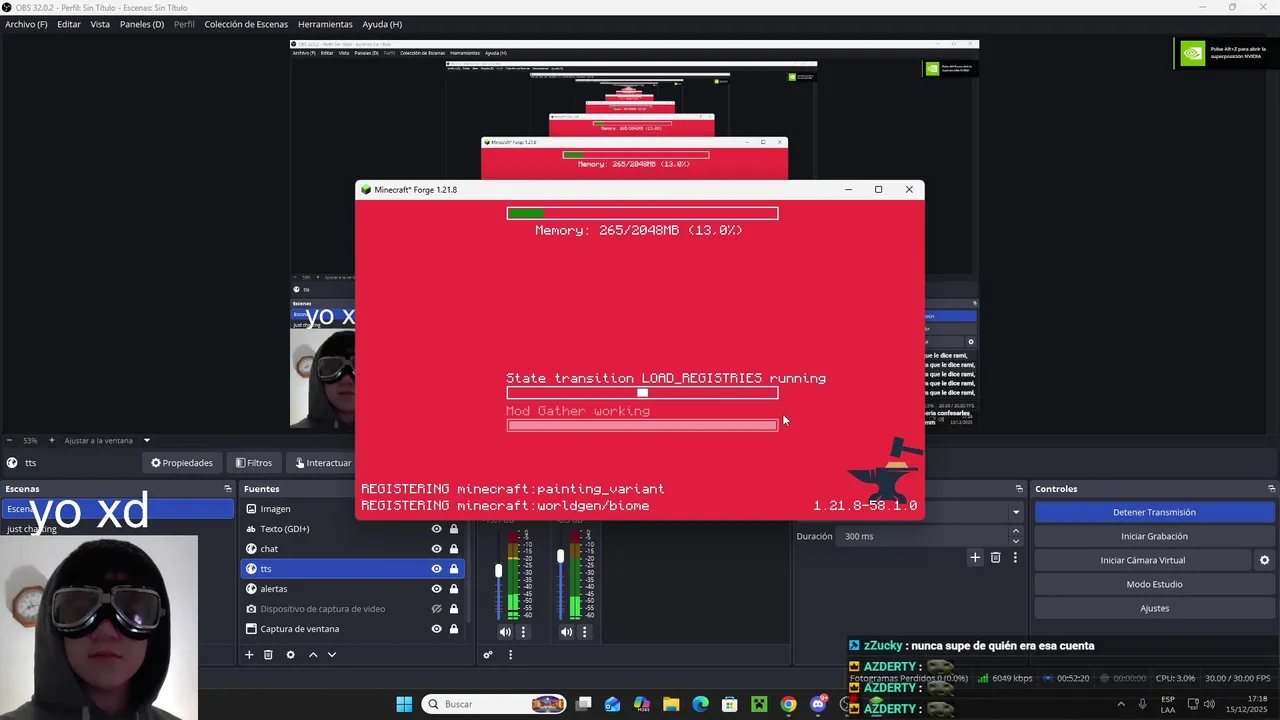
Task: Unlock the chat source
Action: [454, 549]
